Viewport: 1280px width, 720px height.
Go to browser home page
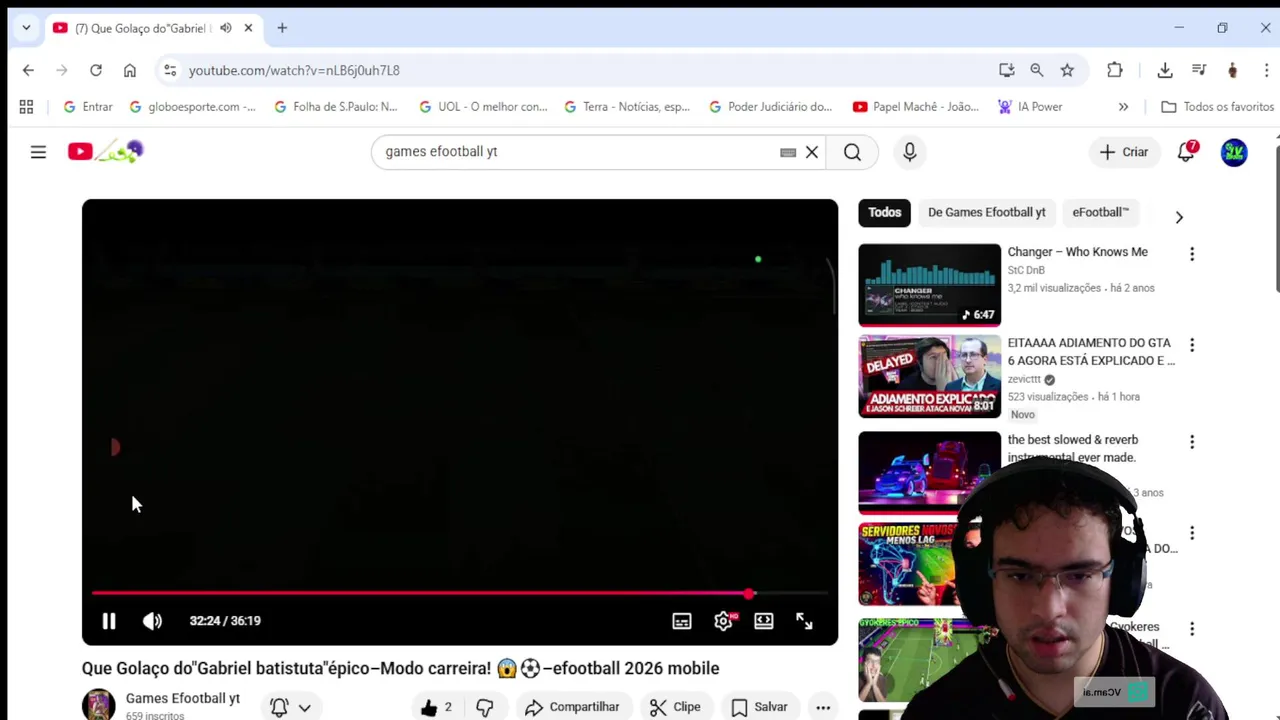tap(130, 70)
